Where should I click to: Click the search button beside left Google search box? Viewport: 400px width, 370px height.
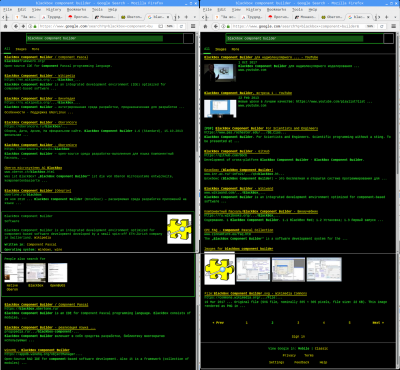click(188, 38)
